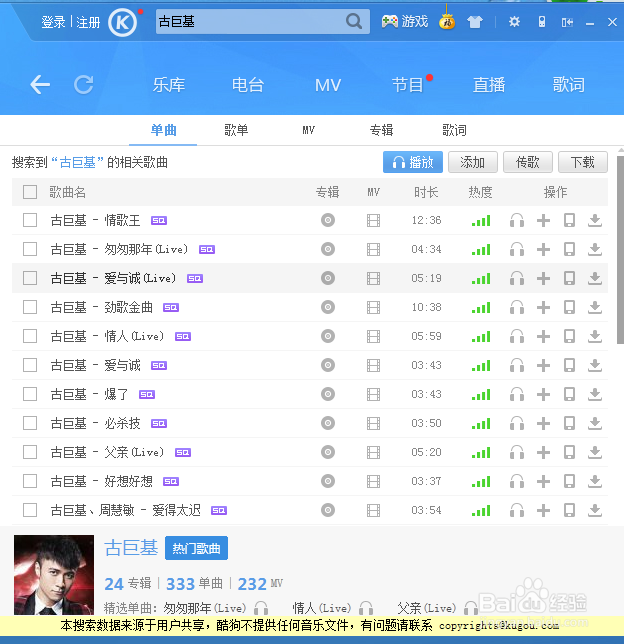
Task: Click the 333 单曲 count
Action: [x=194, y=584]
